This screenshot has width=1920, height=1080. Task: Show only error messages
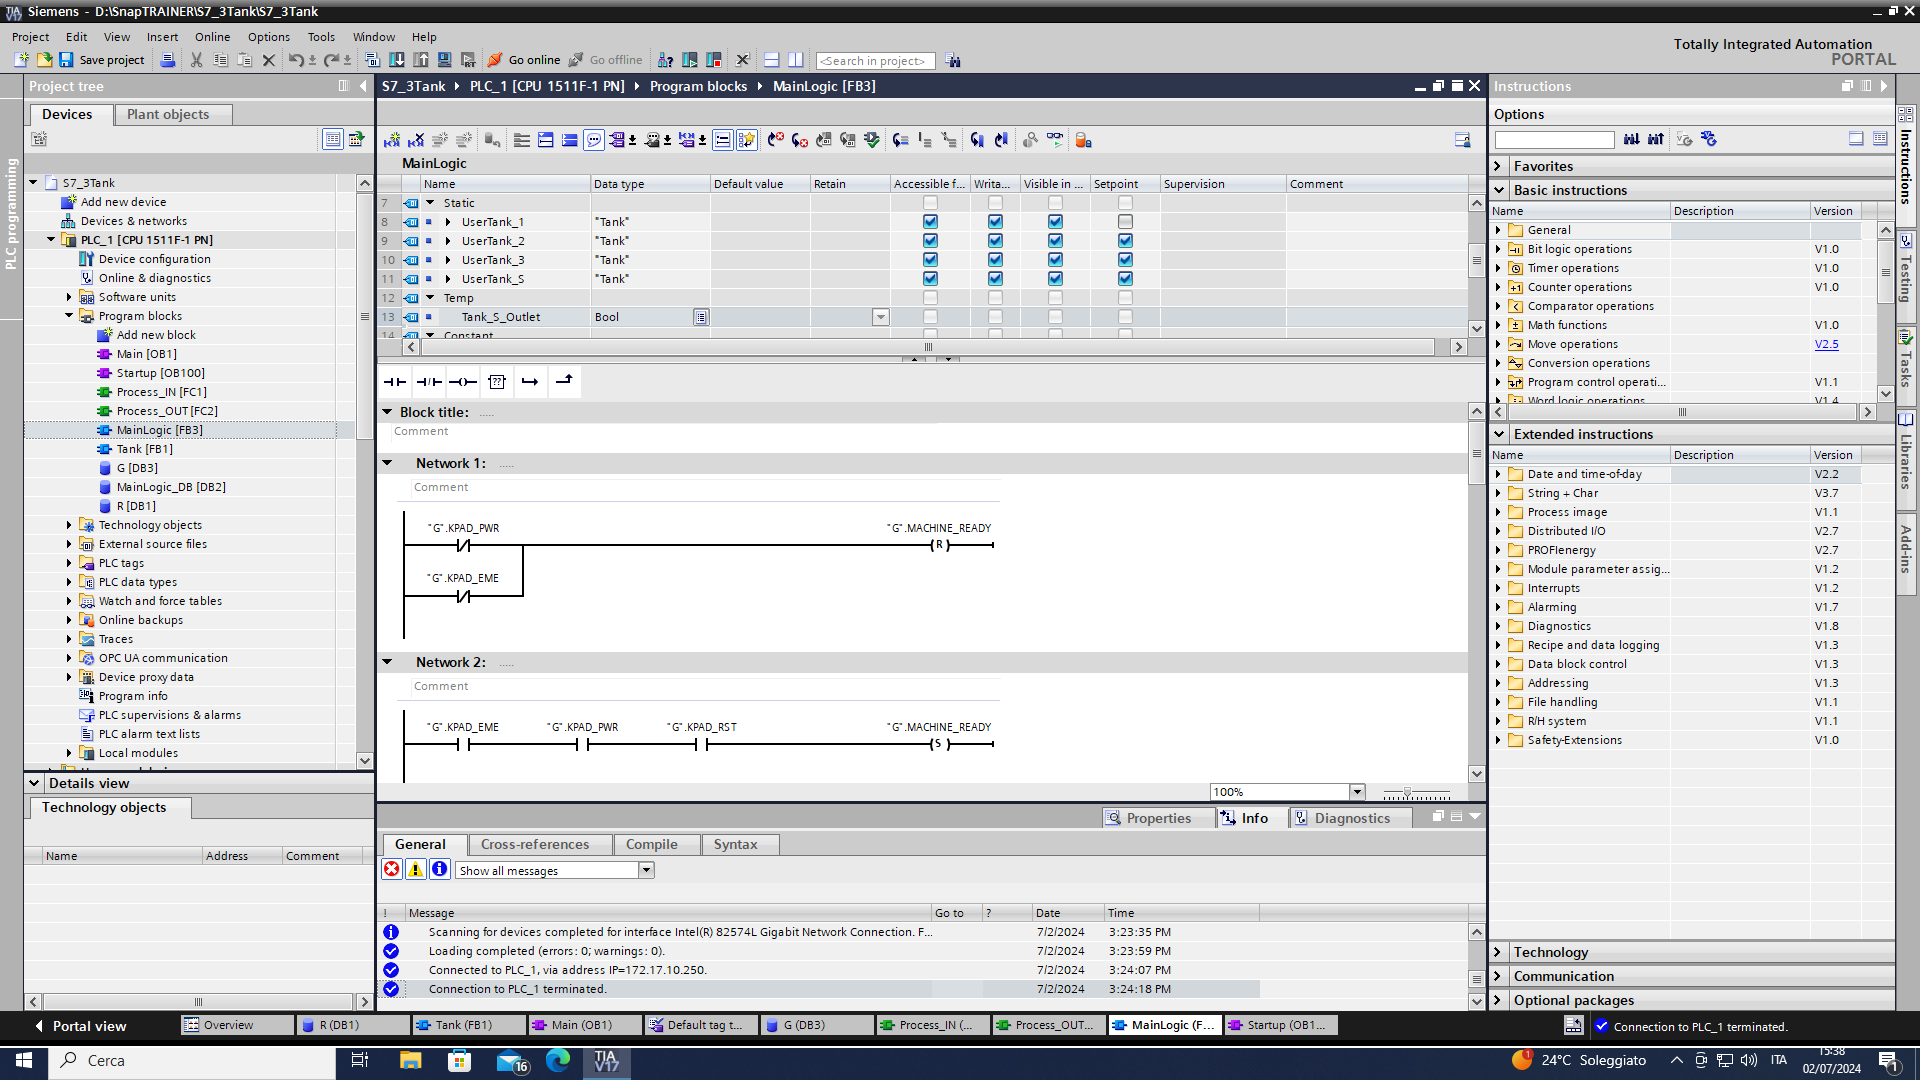coord(392,869)
